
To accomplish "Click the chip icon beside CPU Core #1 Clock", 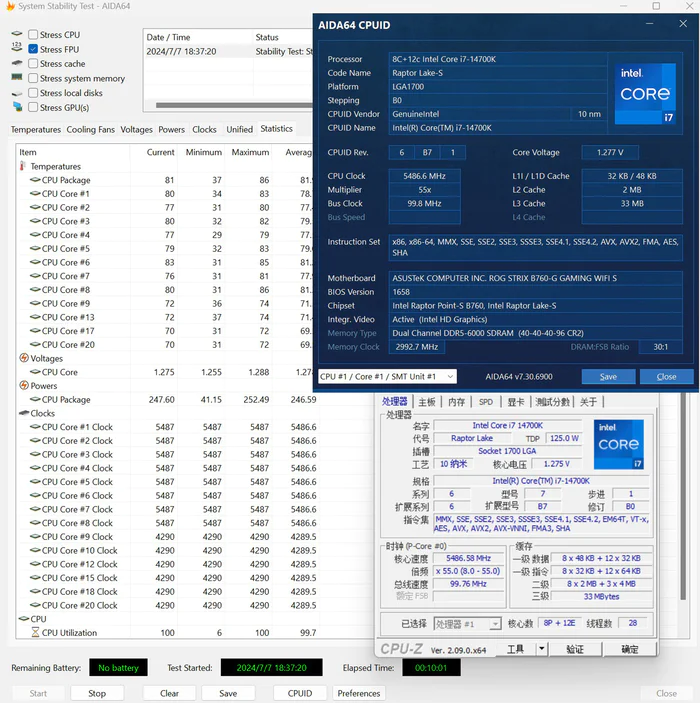I will [35, 427].
